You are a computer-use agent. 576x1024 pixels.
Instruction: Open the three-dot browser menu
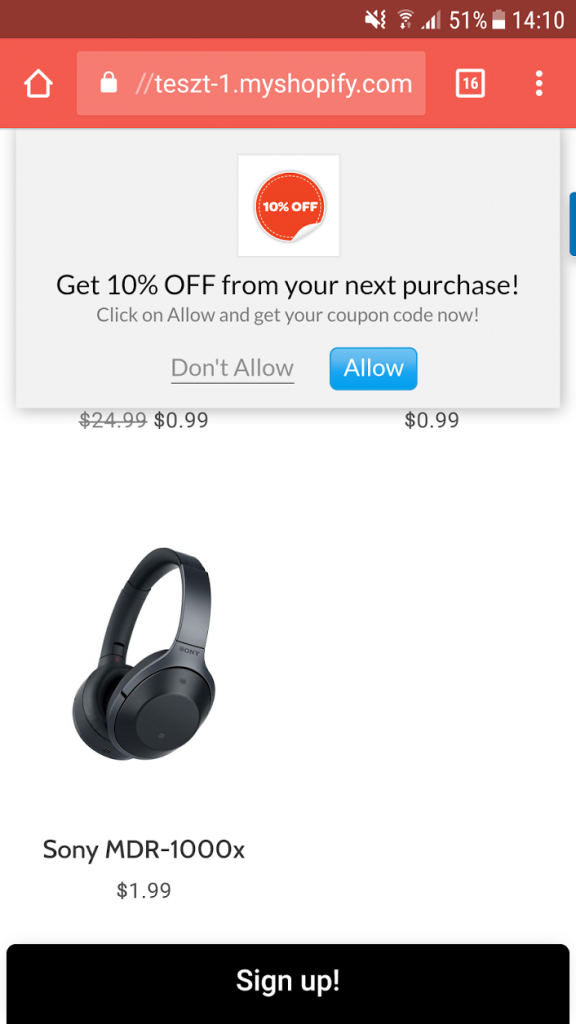tap(539, 84)
